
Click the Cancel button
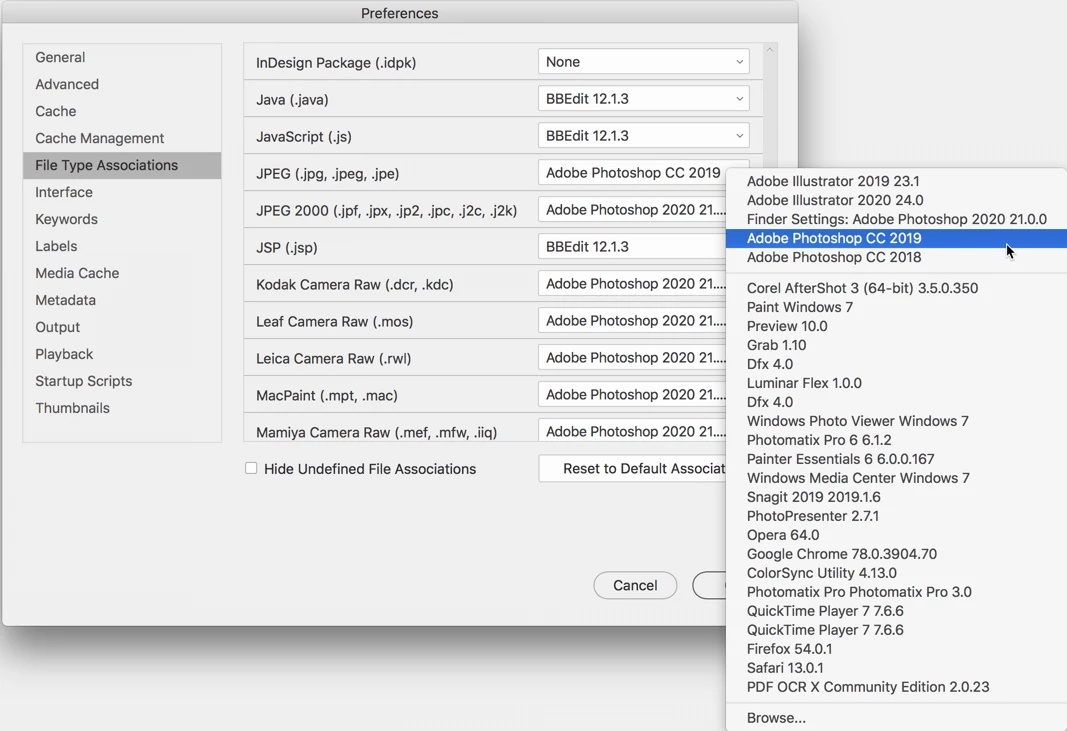[x=635, y=585]
